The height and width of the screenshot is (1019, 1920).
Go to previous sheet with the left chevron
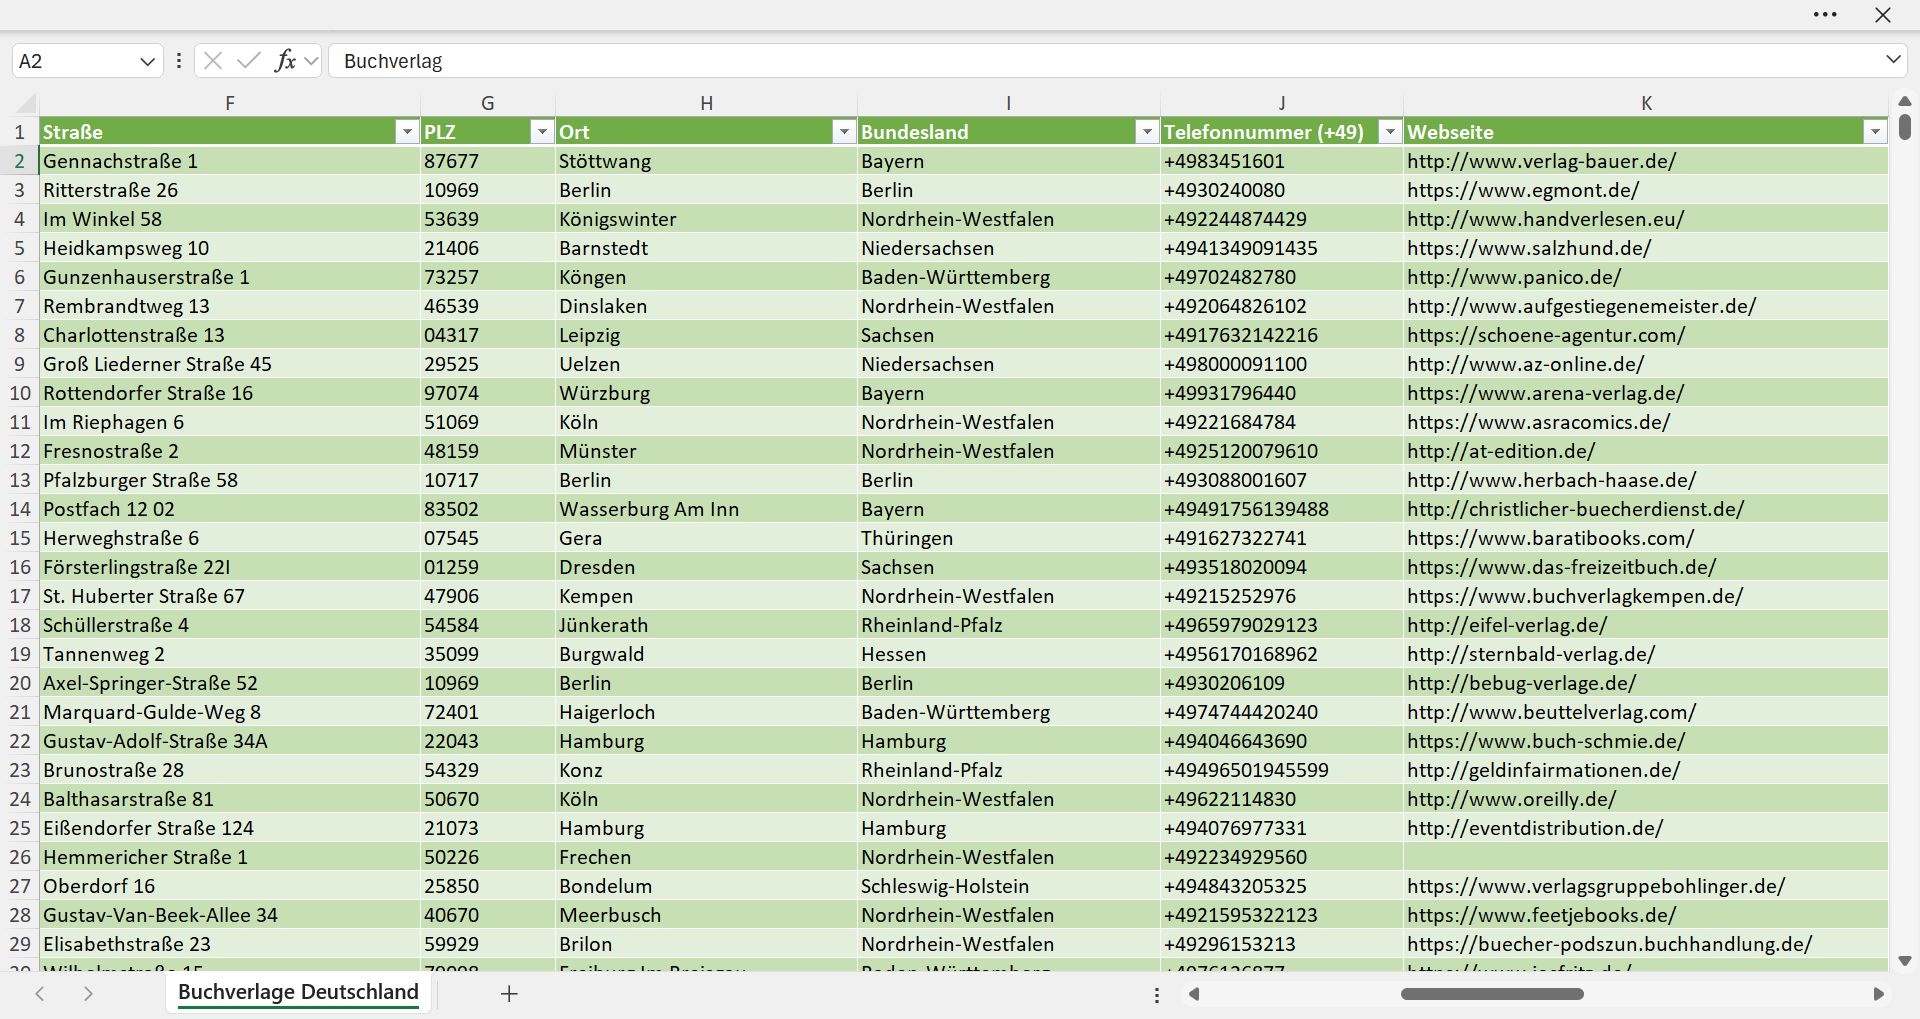[x=40, y=994]
